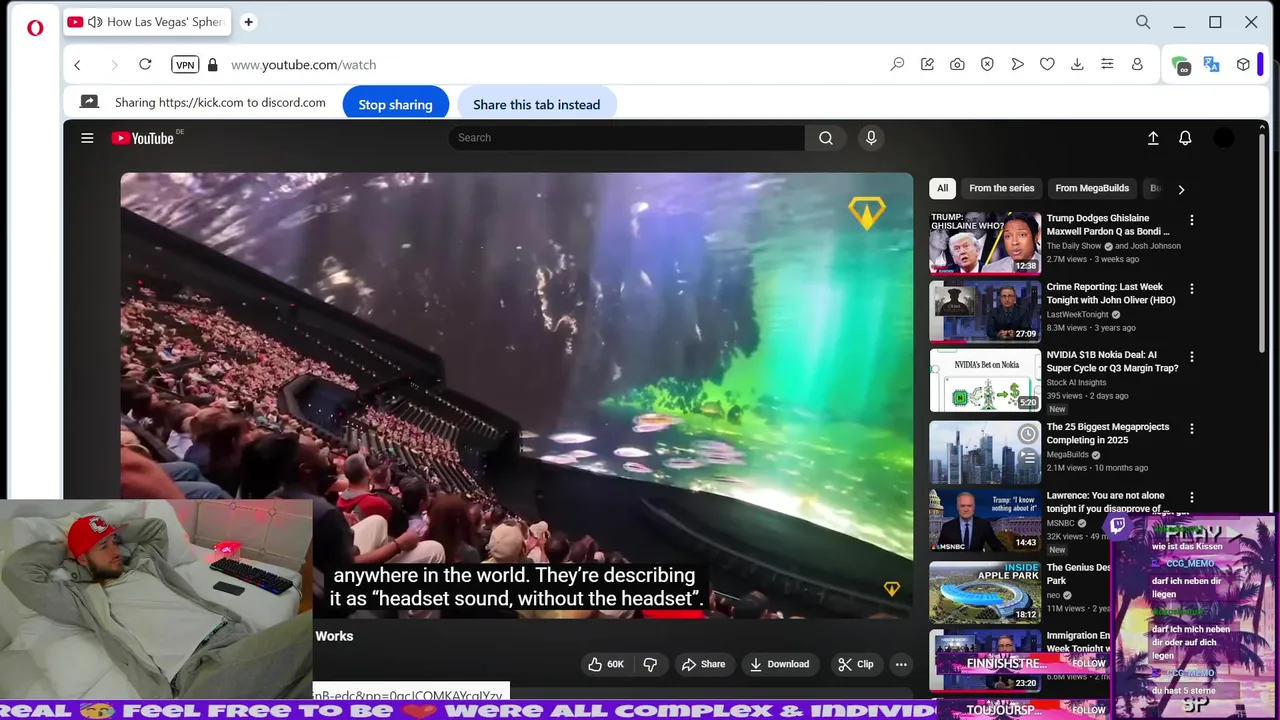Start voice search with microphone
Viewport: 1280px width, 720px height.
tap(871, 138)
